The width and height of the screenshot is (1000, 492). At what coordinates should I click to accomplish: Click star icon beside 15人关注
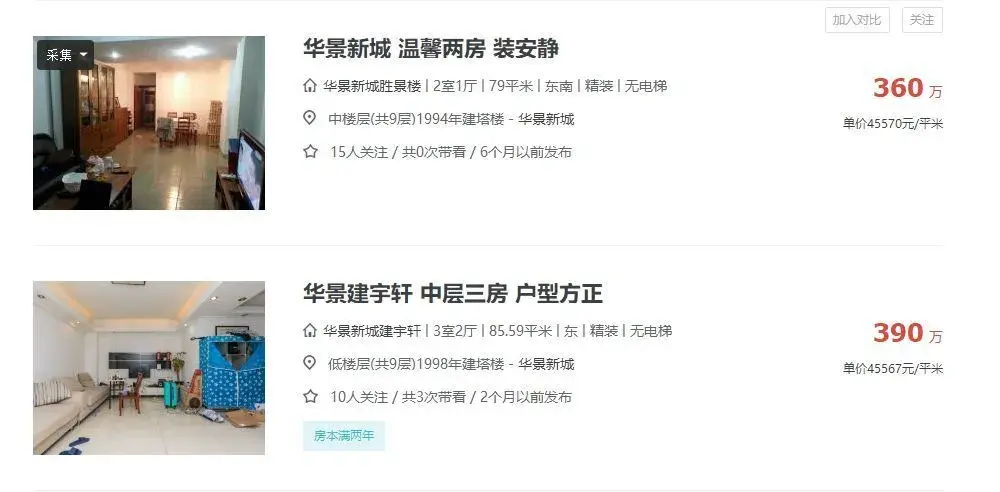pyautogui.click(x=311, y=151)
